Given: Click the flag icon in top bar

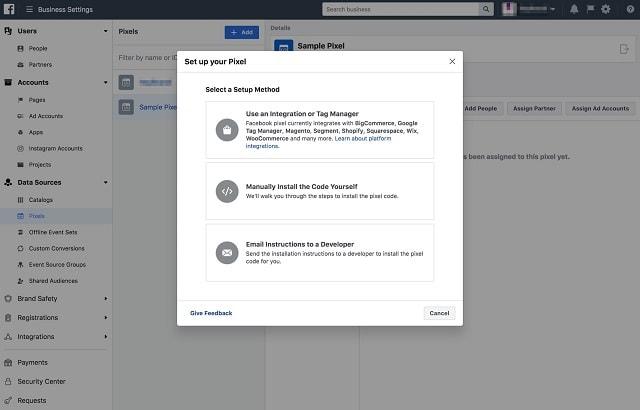Looking at the screenshot, I should pyautogui.click(x=589, y=9).
